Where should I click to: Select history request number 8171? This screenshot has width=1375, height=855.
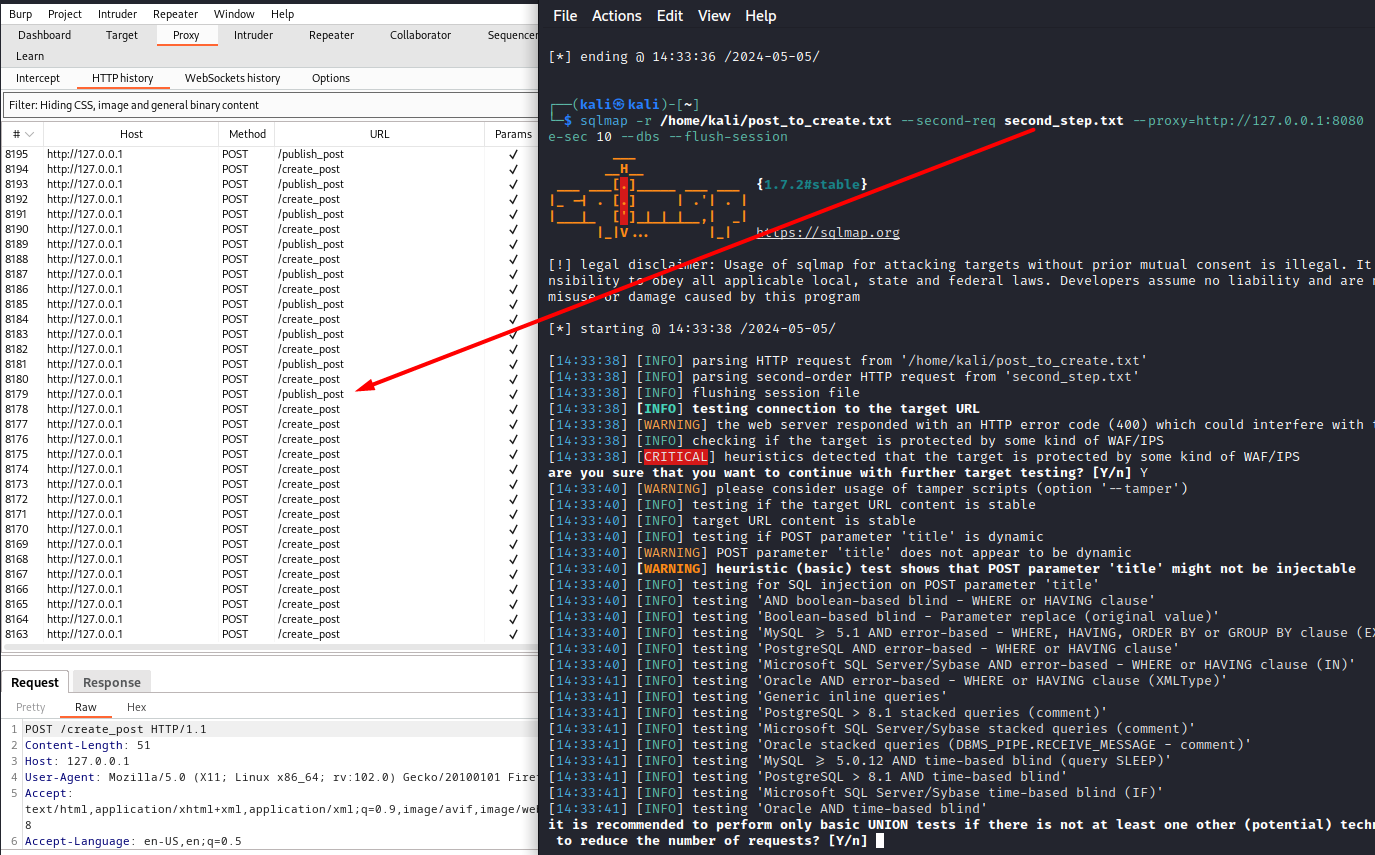point(270,514)
